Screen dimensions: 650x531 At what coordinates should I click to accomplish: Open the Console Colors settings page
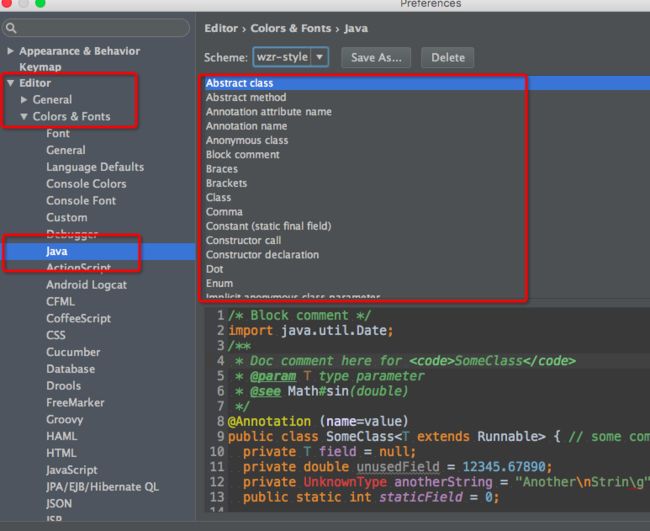coord(86,184)
